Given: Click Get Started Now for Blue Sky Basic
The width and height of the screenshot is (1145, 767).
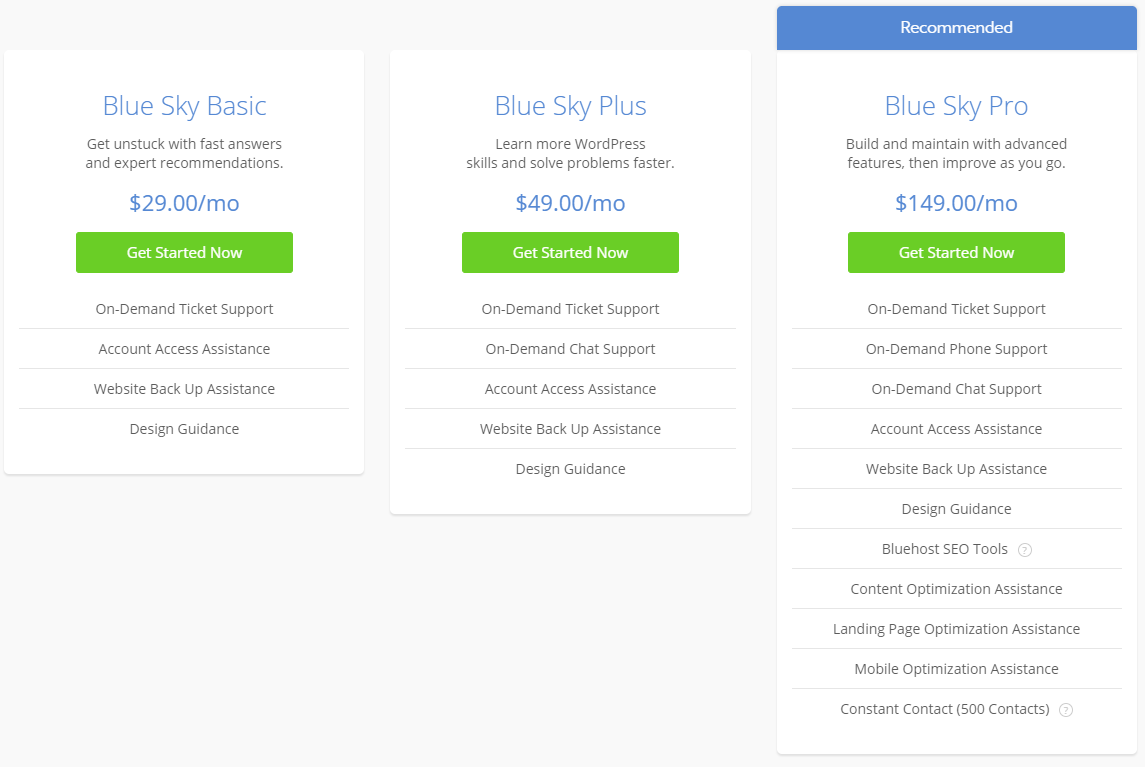Looking at the screenshot, I should (184, 253).
